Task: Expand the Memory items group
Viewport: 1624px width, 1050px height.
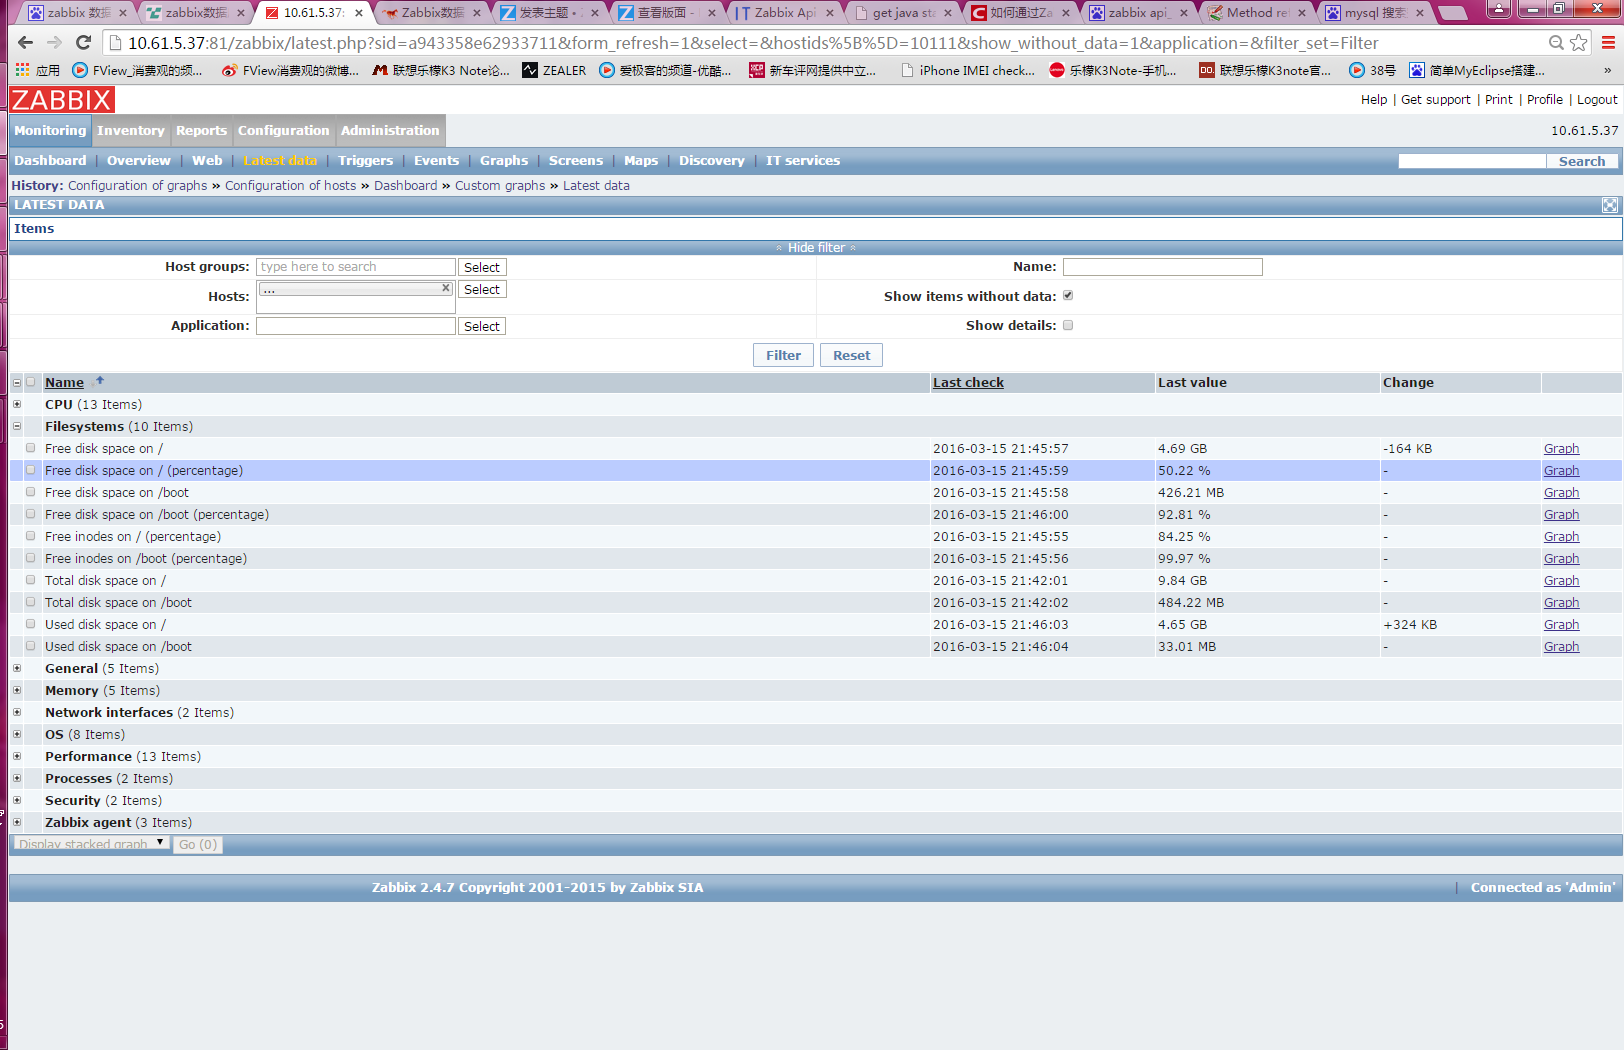Action: point(17,690)
